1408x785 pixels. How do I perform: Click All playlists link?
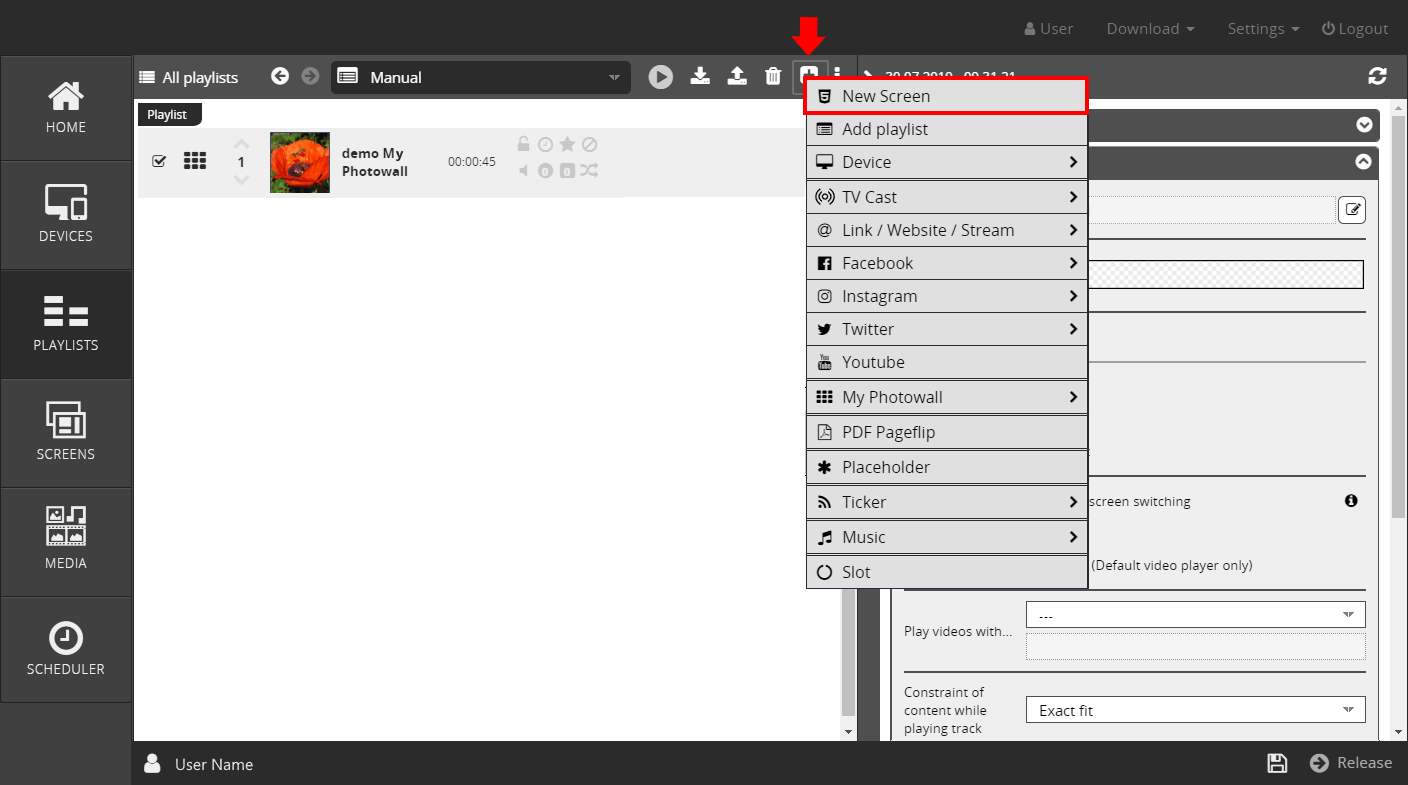coord(189,77)
